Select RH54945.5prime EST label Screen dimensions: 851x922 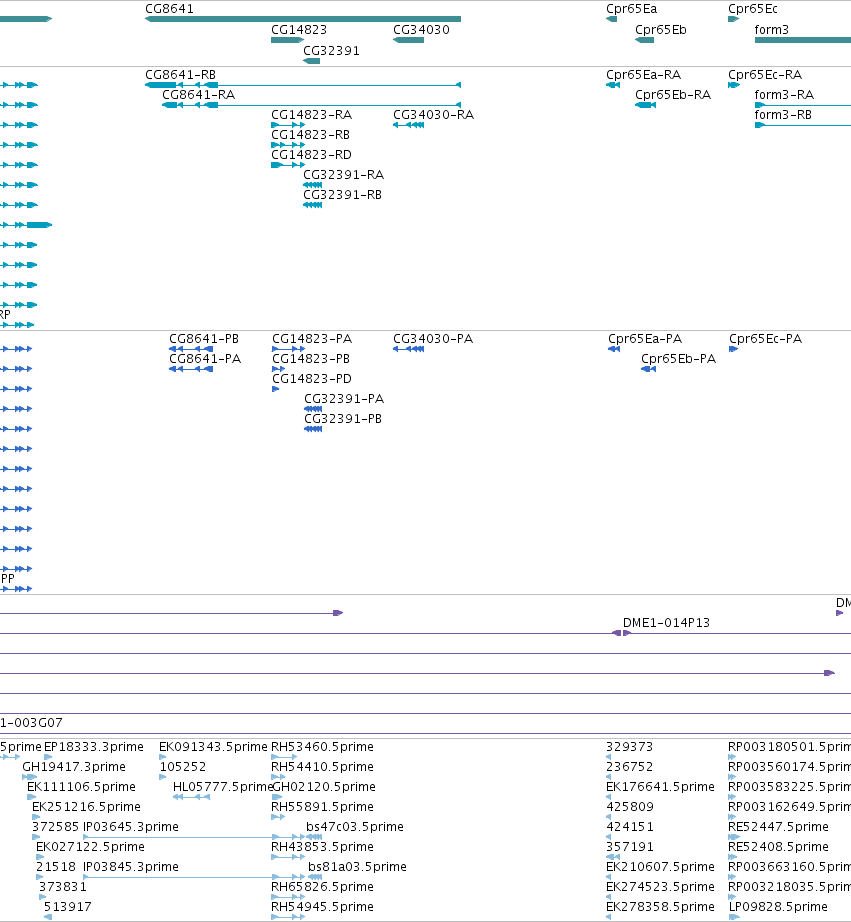click(322, 907)
